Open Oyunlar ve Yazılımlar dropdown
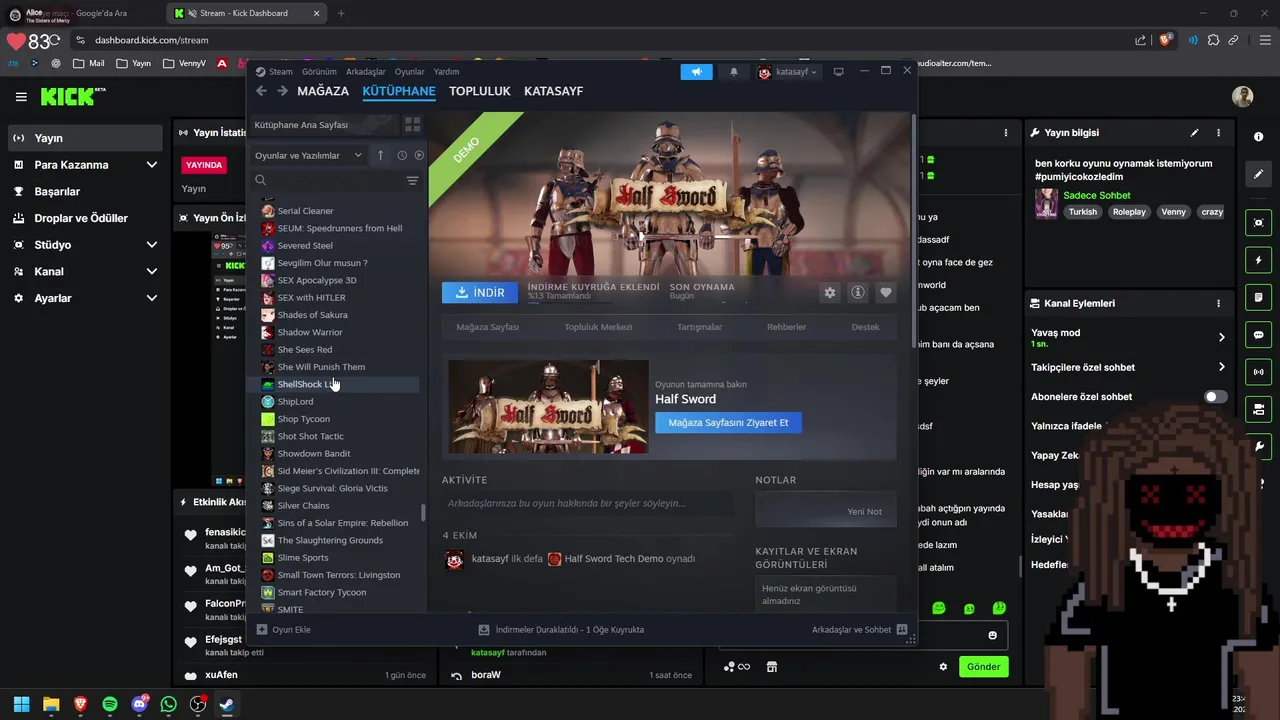 click(x=308, y=155)
